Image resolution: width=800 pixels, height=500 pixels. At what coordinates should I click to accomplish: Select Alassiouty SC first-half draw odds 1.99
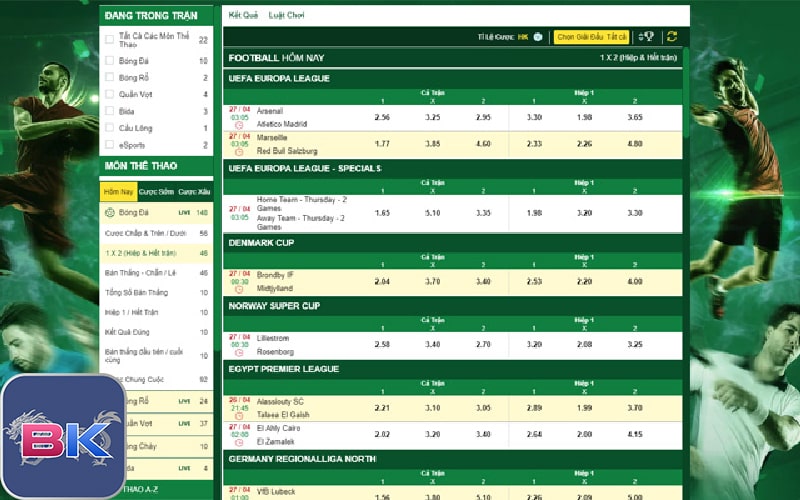click(x=585, y=408)
